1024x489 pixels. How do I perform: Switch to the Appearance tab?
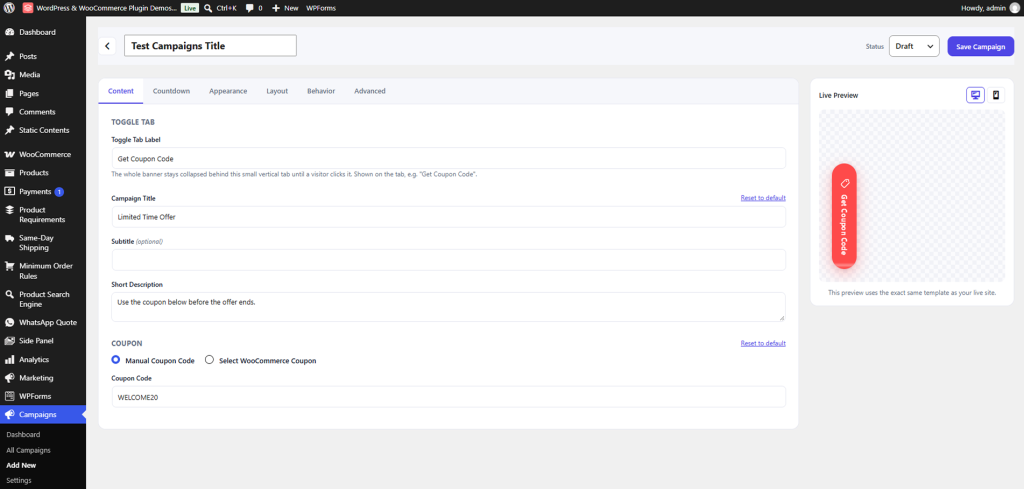(x=228, y=91)
